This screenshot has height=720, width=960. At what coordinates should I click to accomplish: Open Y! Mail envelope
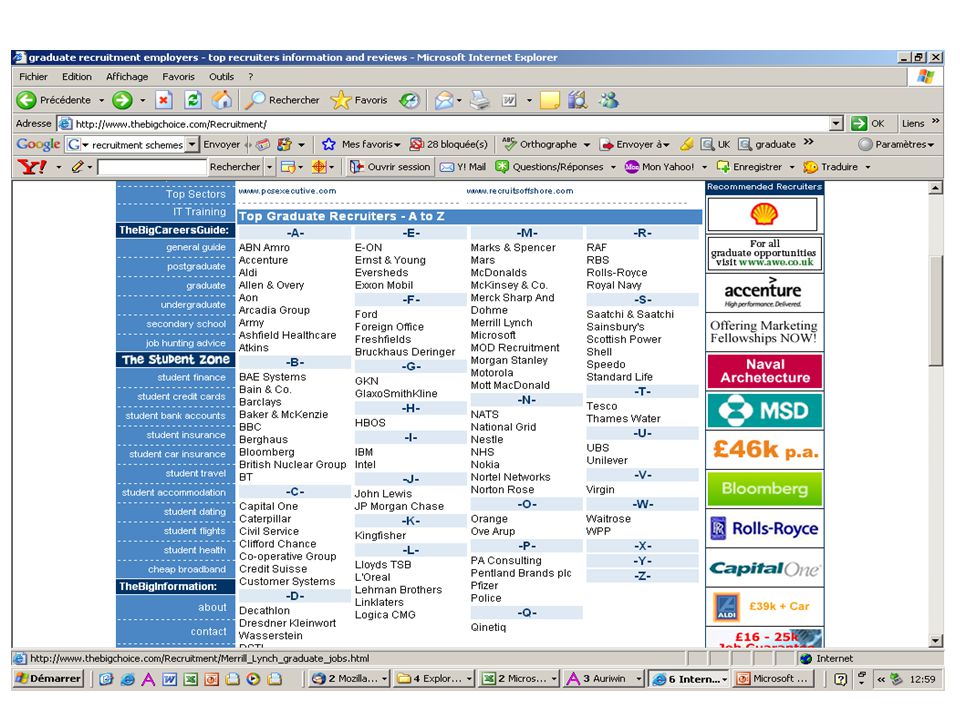pyautogui.click(x=463, y=167)
